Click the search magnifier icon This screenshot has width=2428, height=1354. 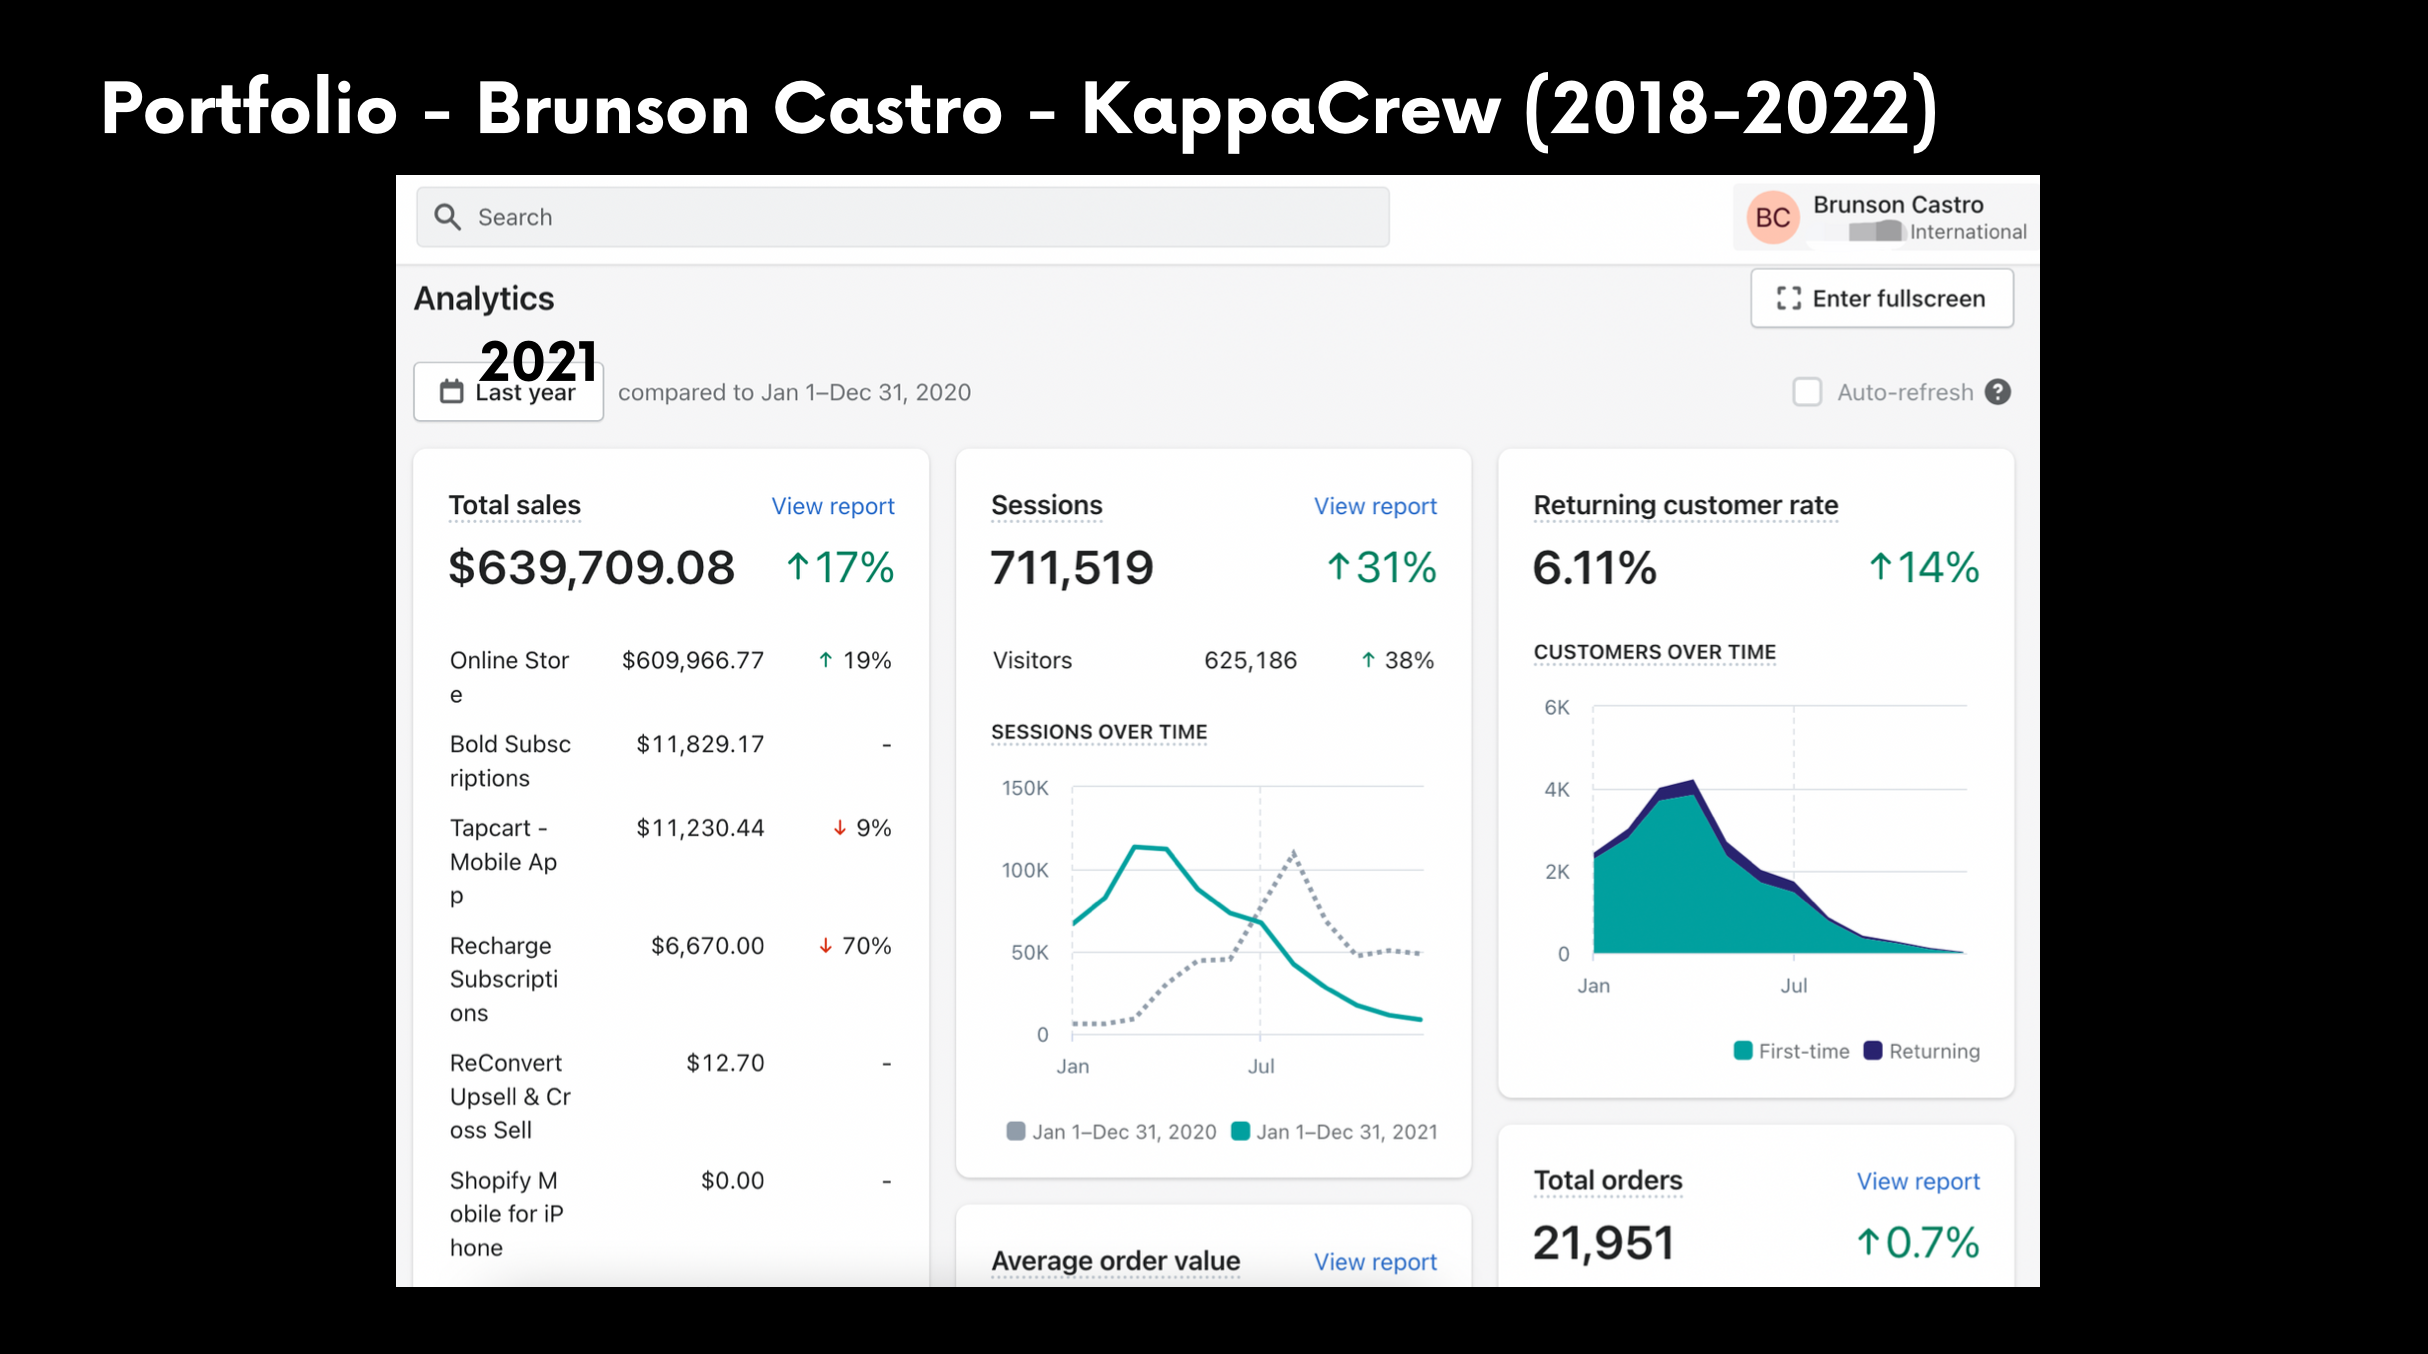point(447,217)
